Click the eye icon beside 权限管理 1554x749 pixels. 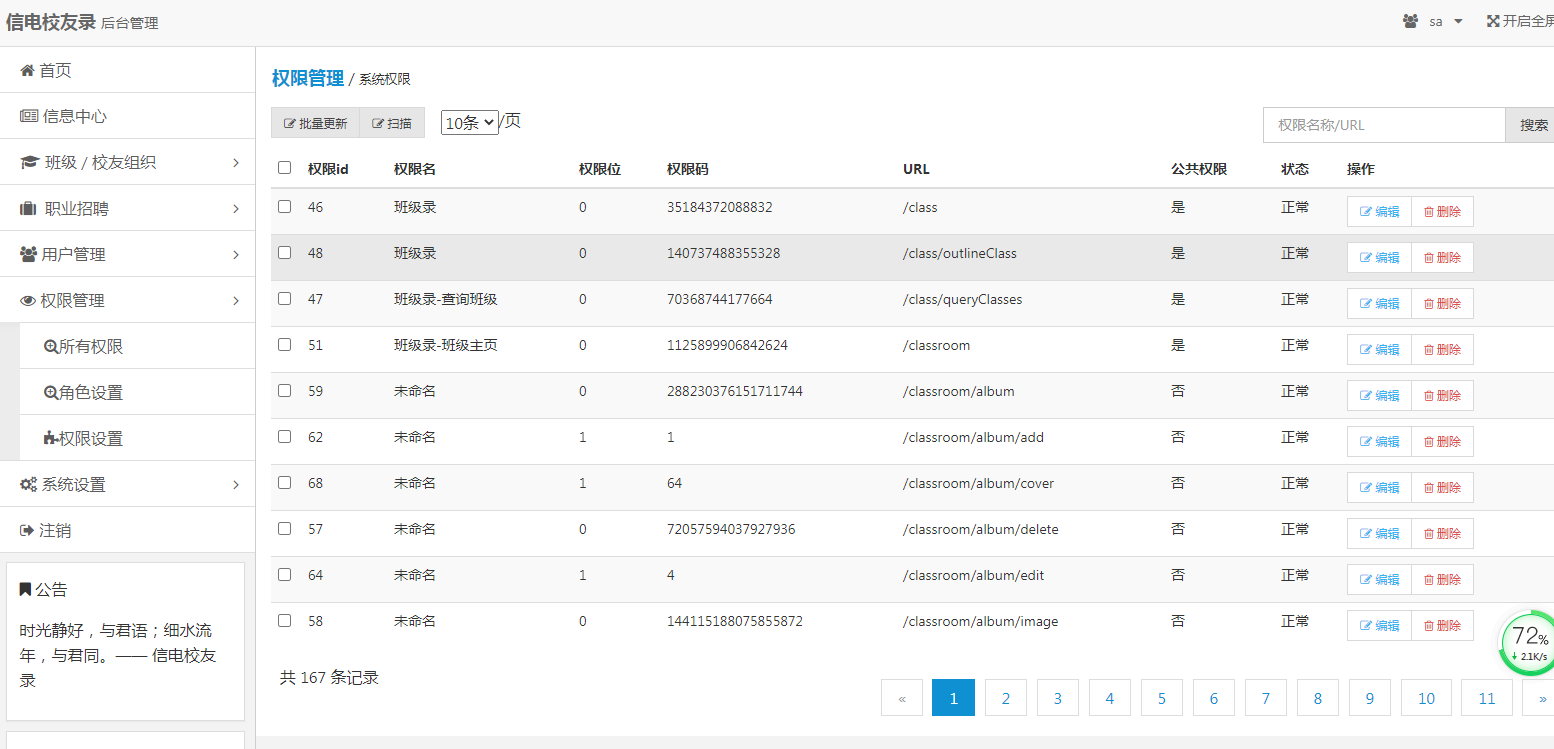[28, 300]
